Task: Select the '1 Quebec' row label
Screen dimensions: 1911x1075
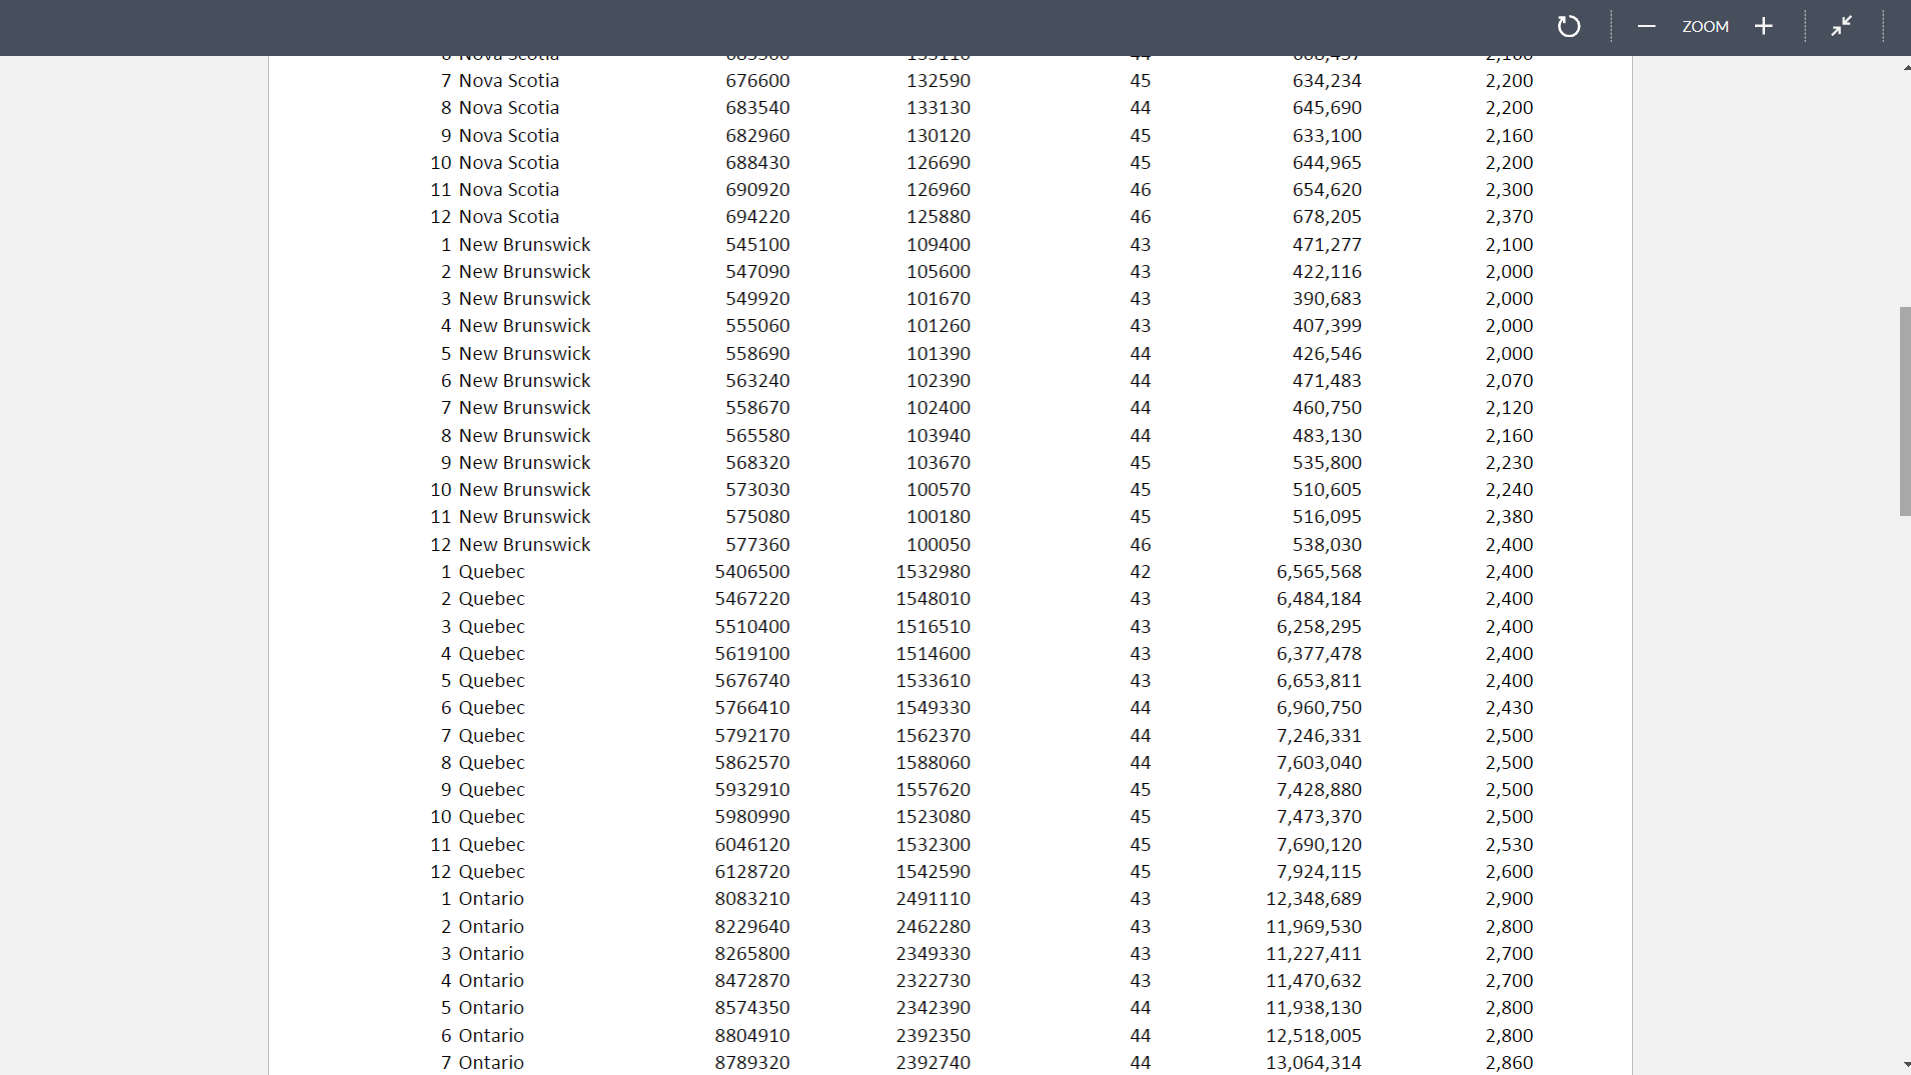Action: (483, 572)
